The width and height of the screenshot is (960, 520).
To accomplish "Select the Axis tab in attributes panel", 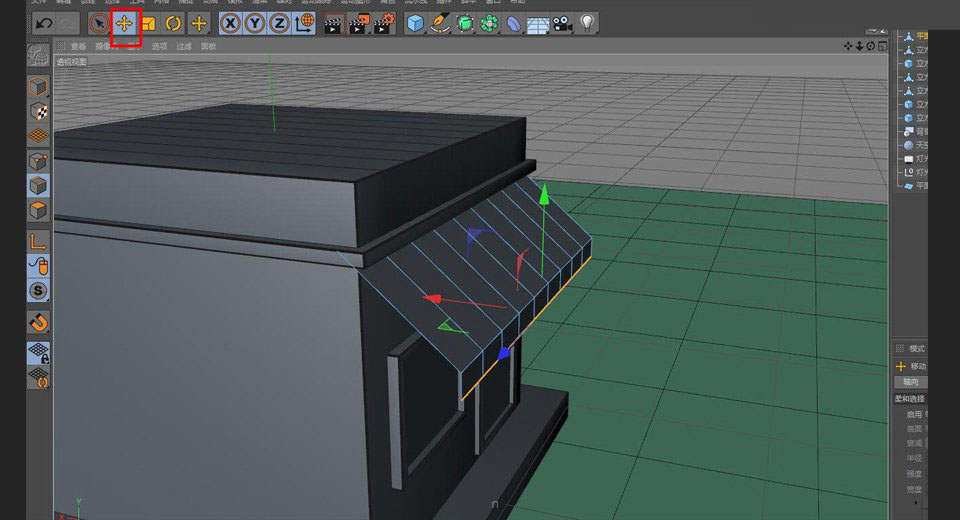I will click(x=909, y=382).
